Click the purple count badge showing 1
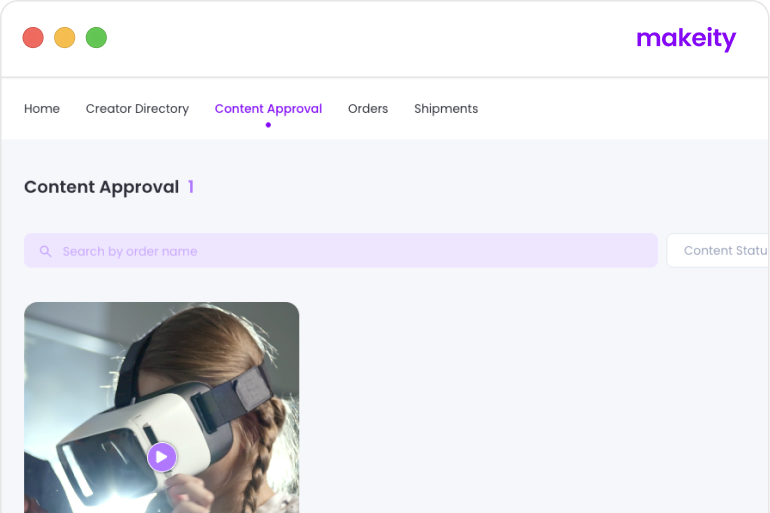 click(x=191, y=187)
